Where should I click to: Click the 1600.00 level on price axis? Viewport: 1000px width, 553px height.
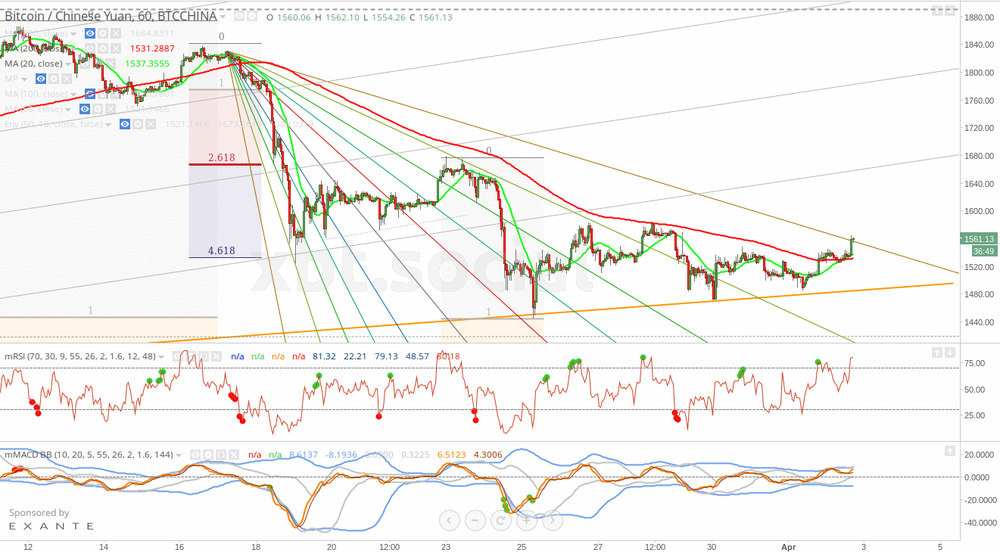(x=979, y=211)
